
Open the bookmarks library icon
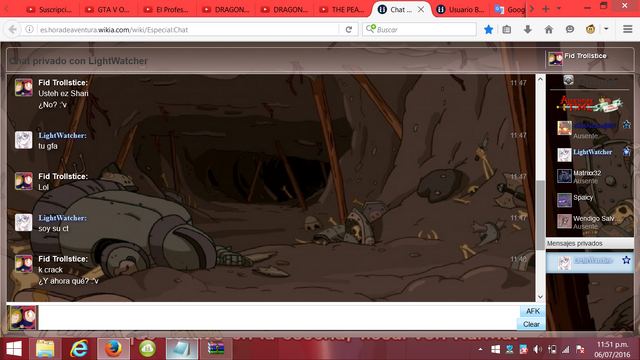tap(507, 29)
